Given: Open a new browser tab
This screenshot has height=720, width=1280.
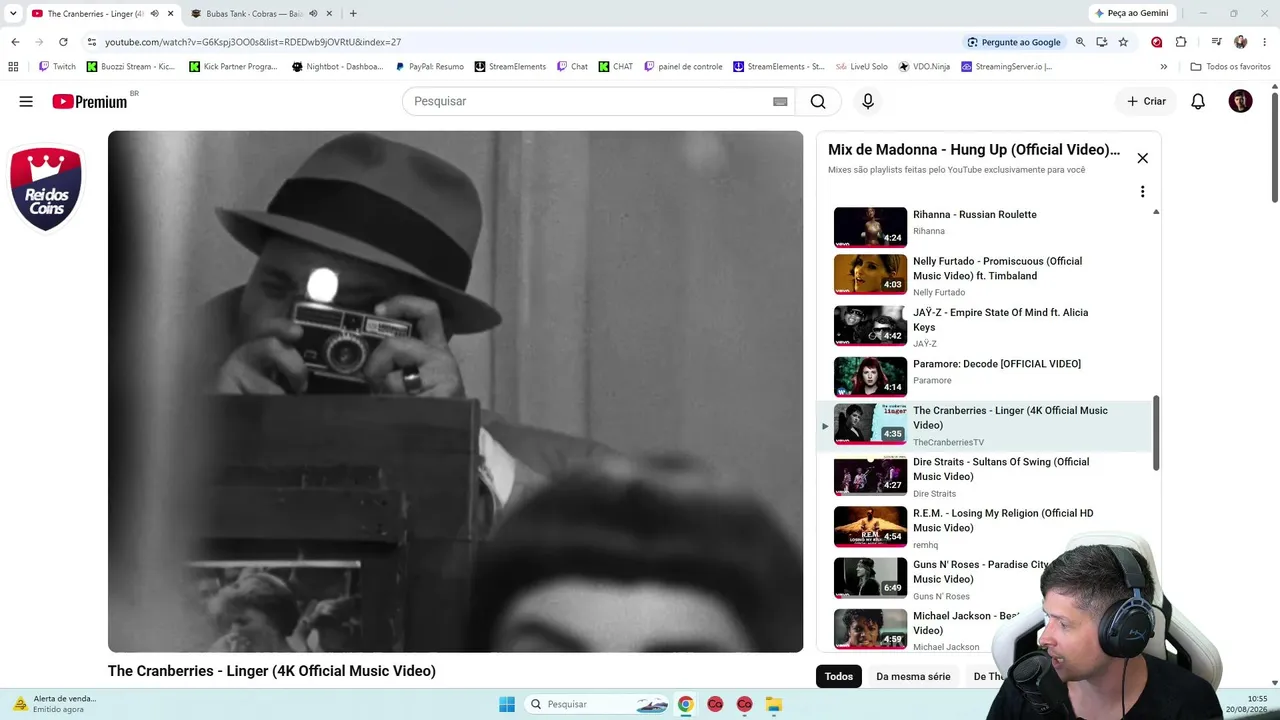Looking at the screenshot, I should [x=353, y=14].
